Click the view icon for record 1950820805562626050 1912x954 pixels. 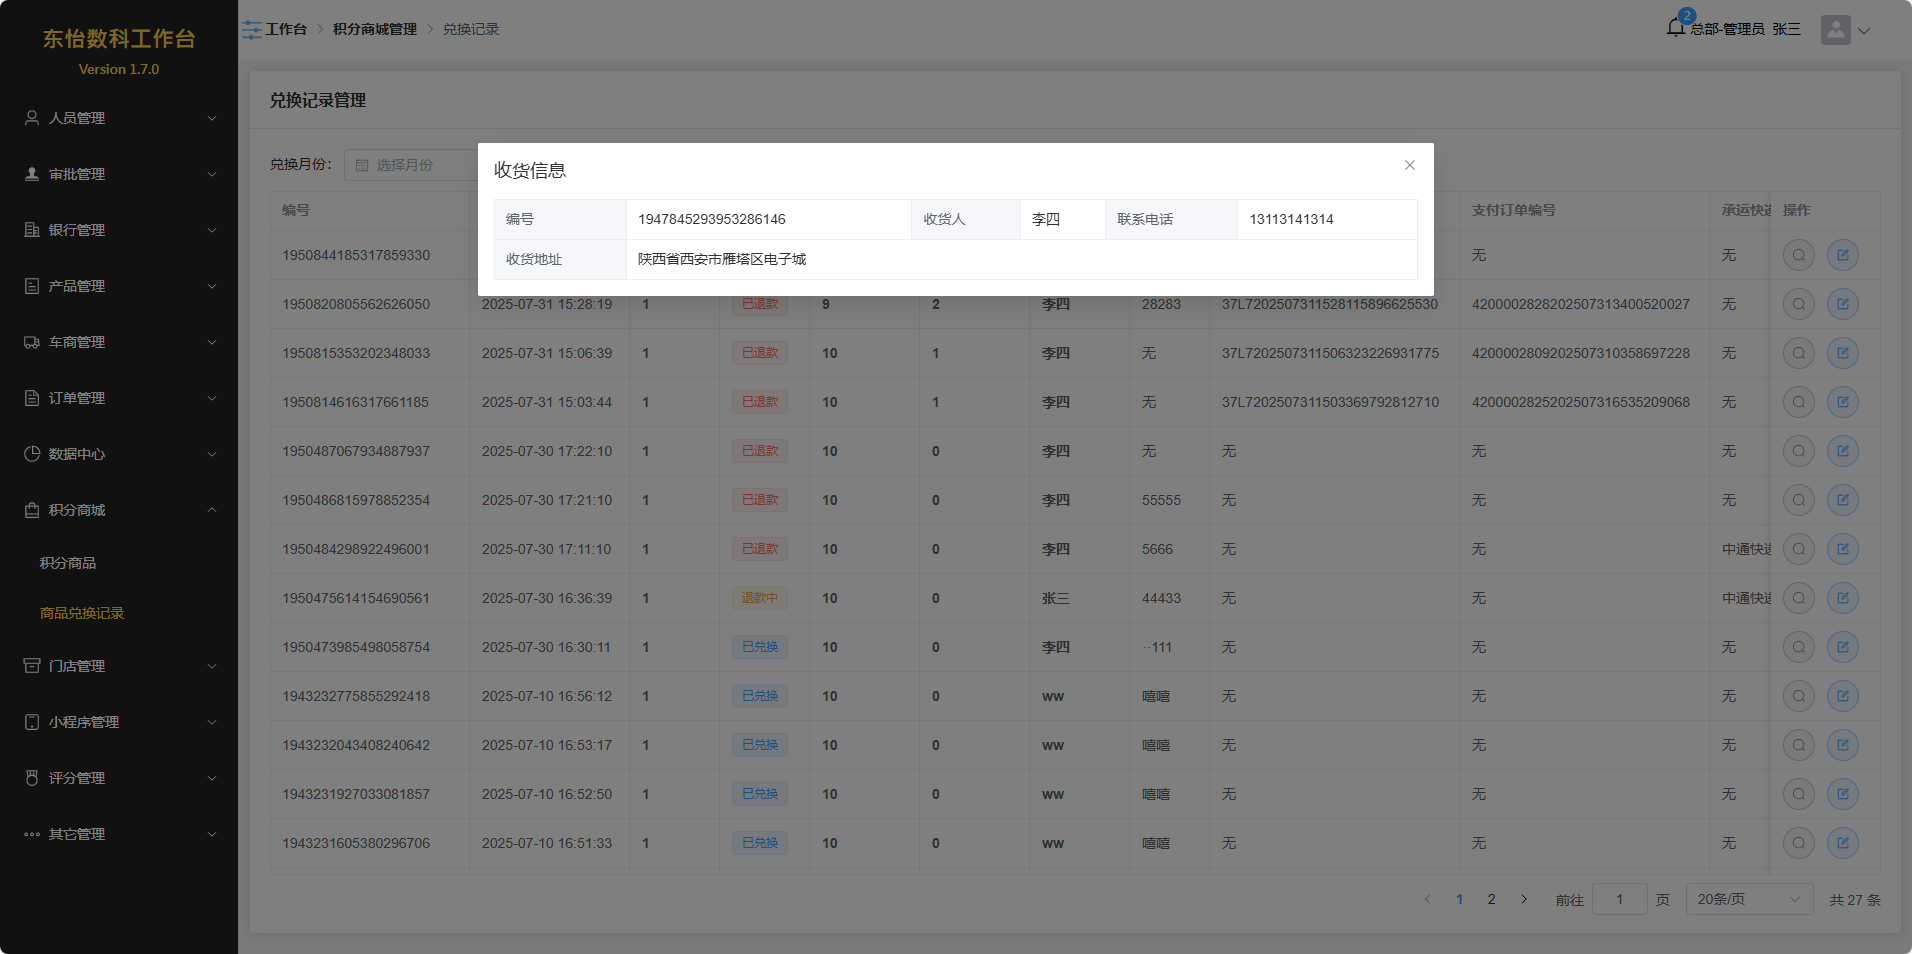click(1798, 304)
